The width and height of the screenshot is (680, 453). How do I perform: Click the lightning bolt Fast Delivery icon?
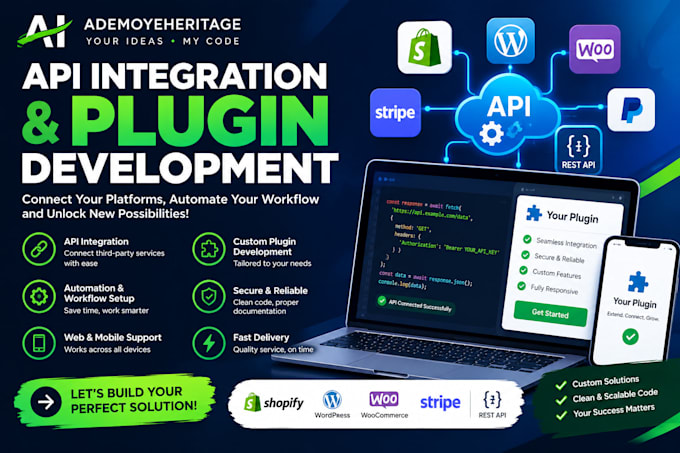tap(209, 343)
